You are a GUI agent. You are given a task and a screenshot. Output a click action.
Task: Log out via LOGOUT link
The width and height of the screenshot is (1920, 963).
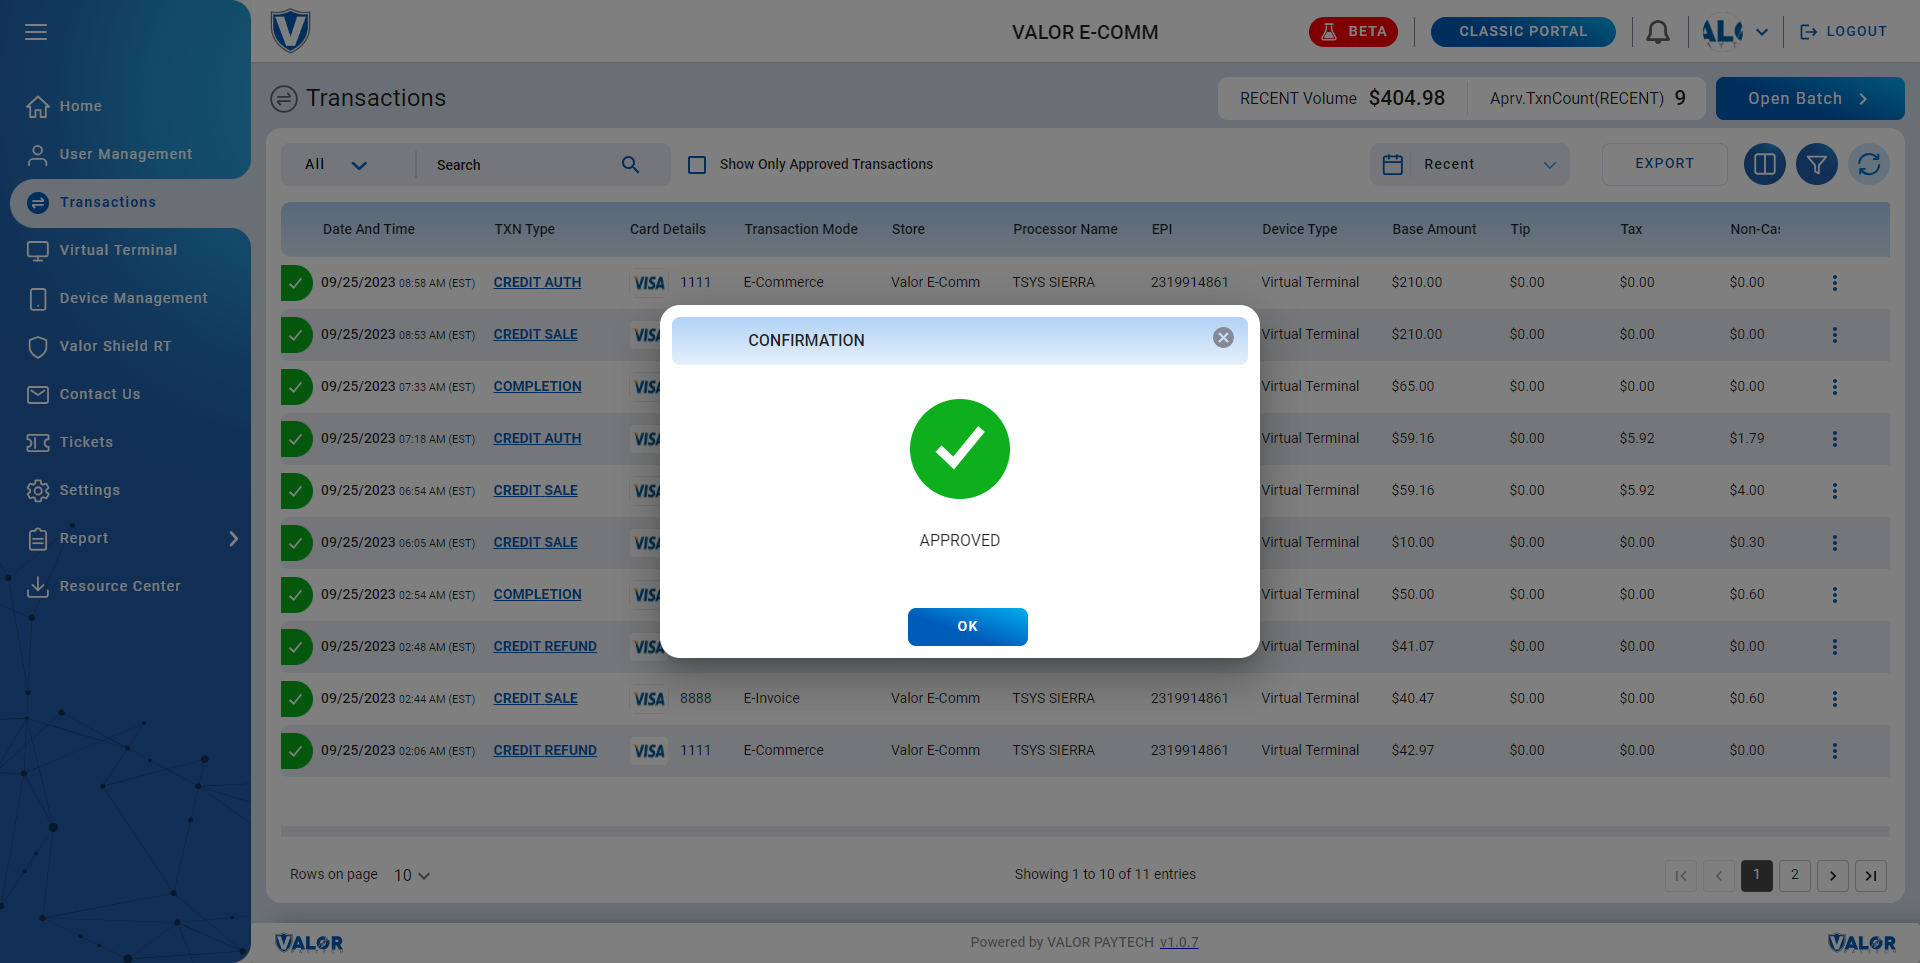coord(1843,32)
